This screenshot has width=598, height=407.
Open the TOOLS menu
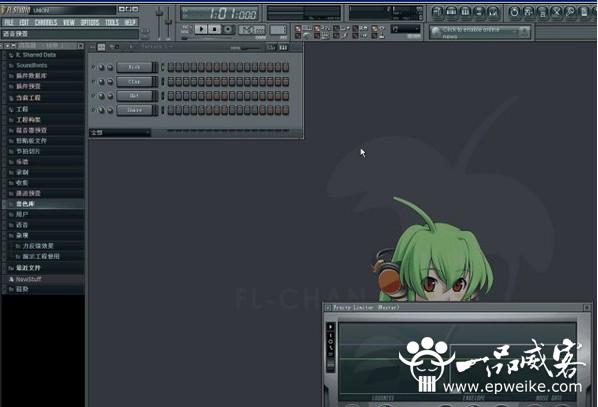(x=112, y=23)
